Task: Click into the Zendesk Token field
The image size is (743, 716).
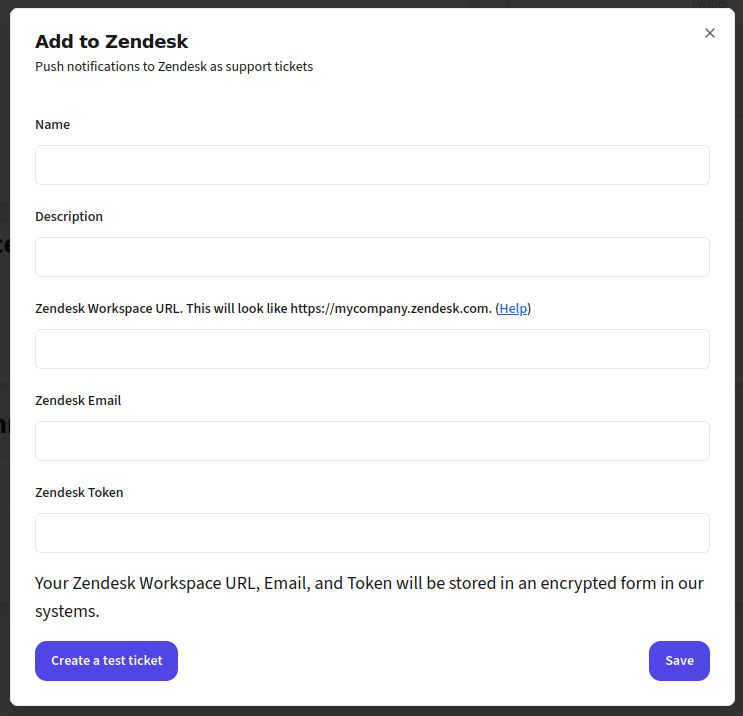Action: pos(372,533)
